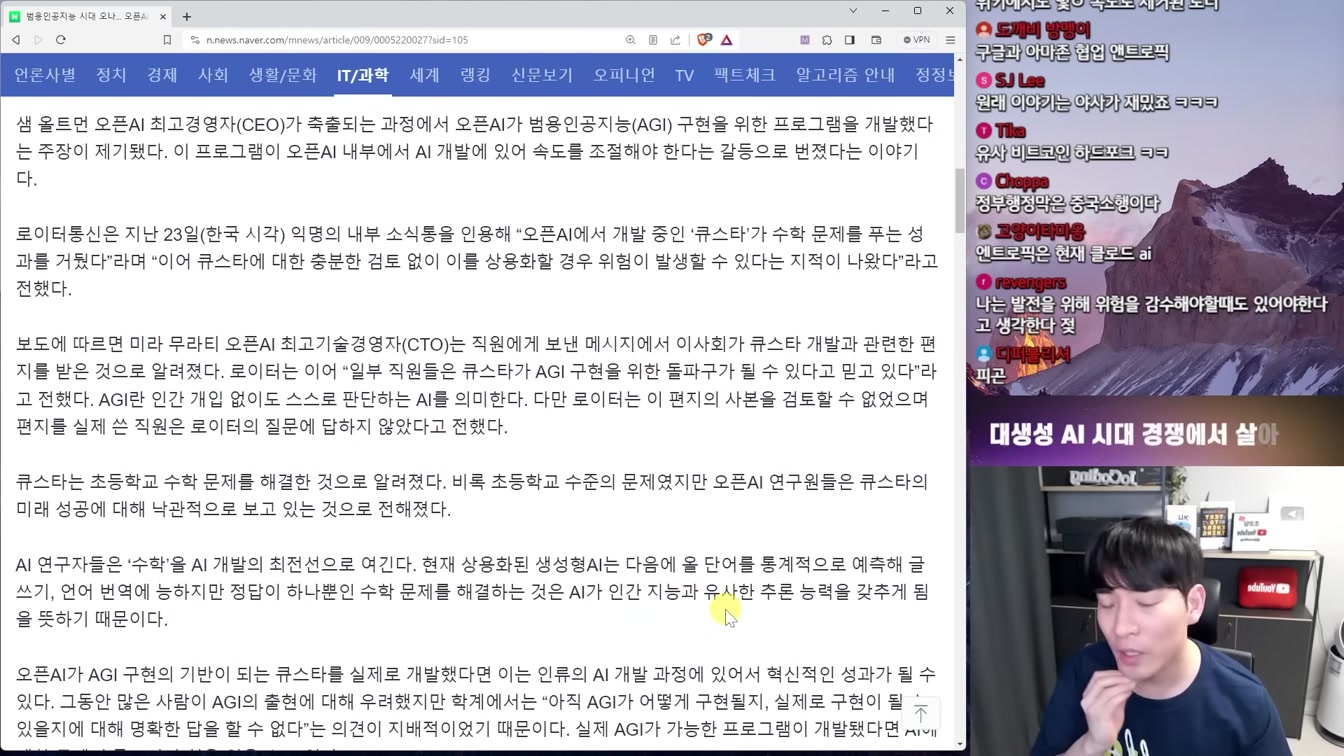Open the 경제 section
The image size is (1344, 756).
pos(162,75)
